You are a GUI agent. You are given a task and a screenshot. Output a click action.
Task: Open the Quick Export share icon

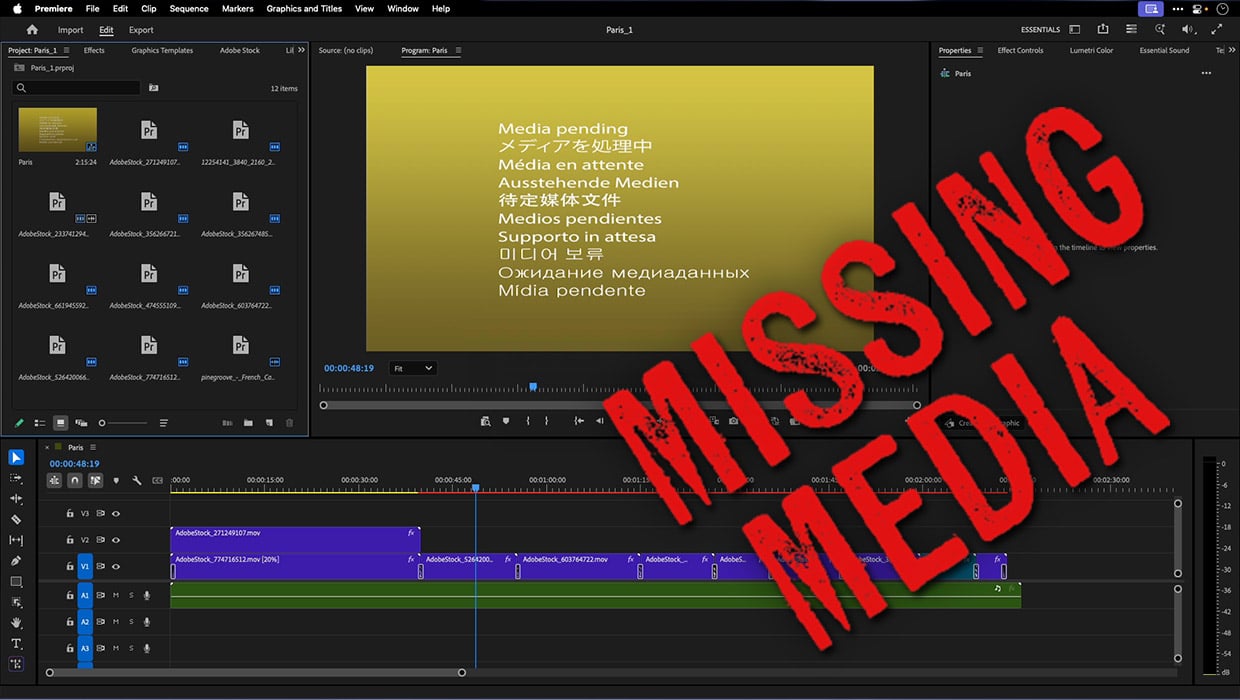coord(1103,30)
